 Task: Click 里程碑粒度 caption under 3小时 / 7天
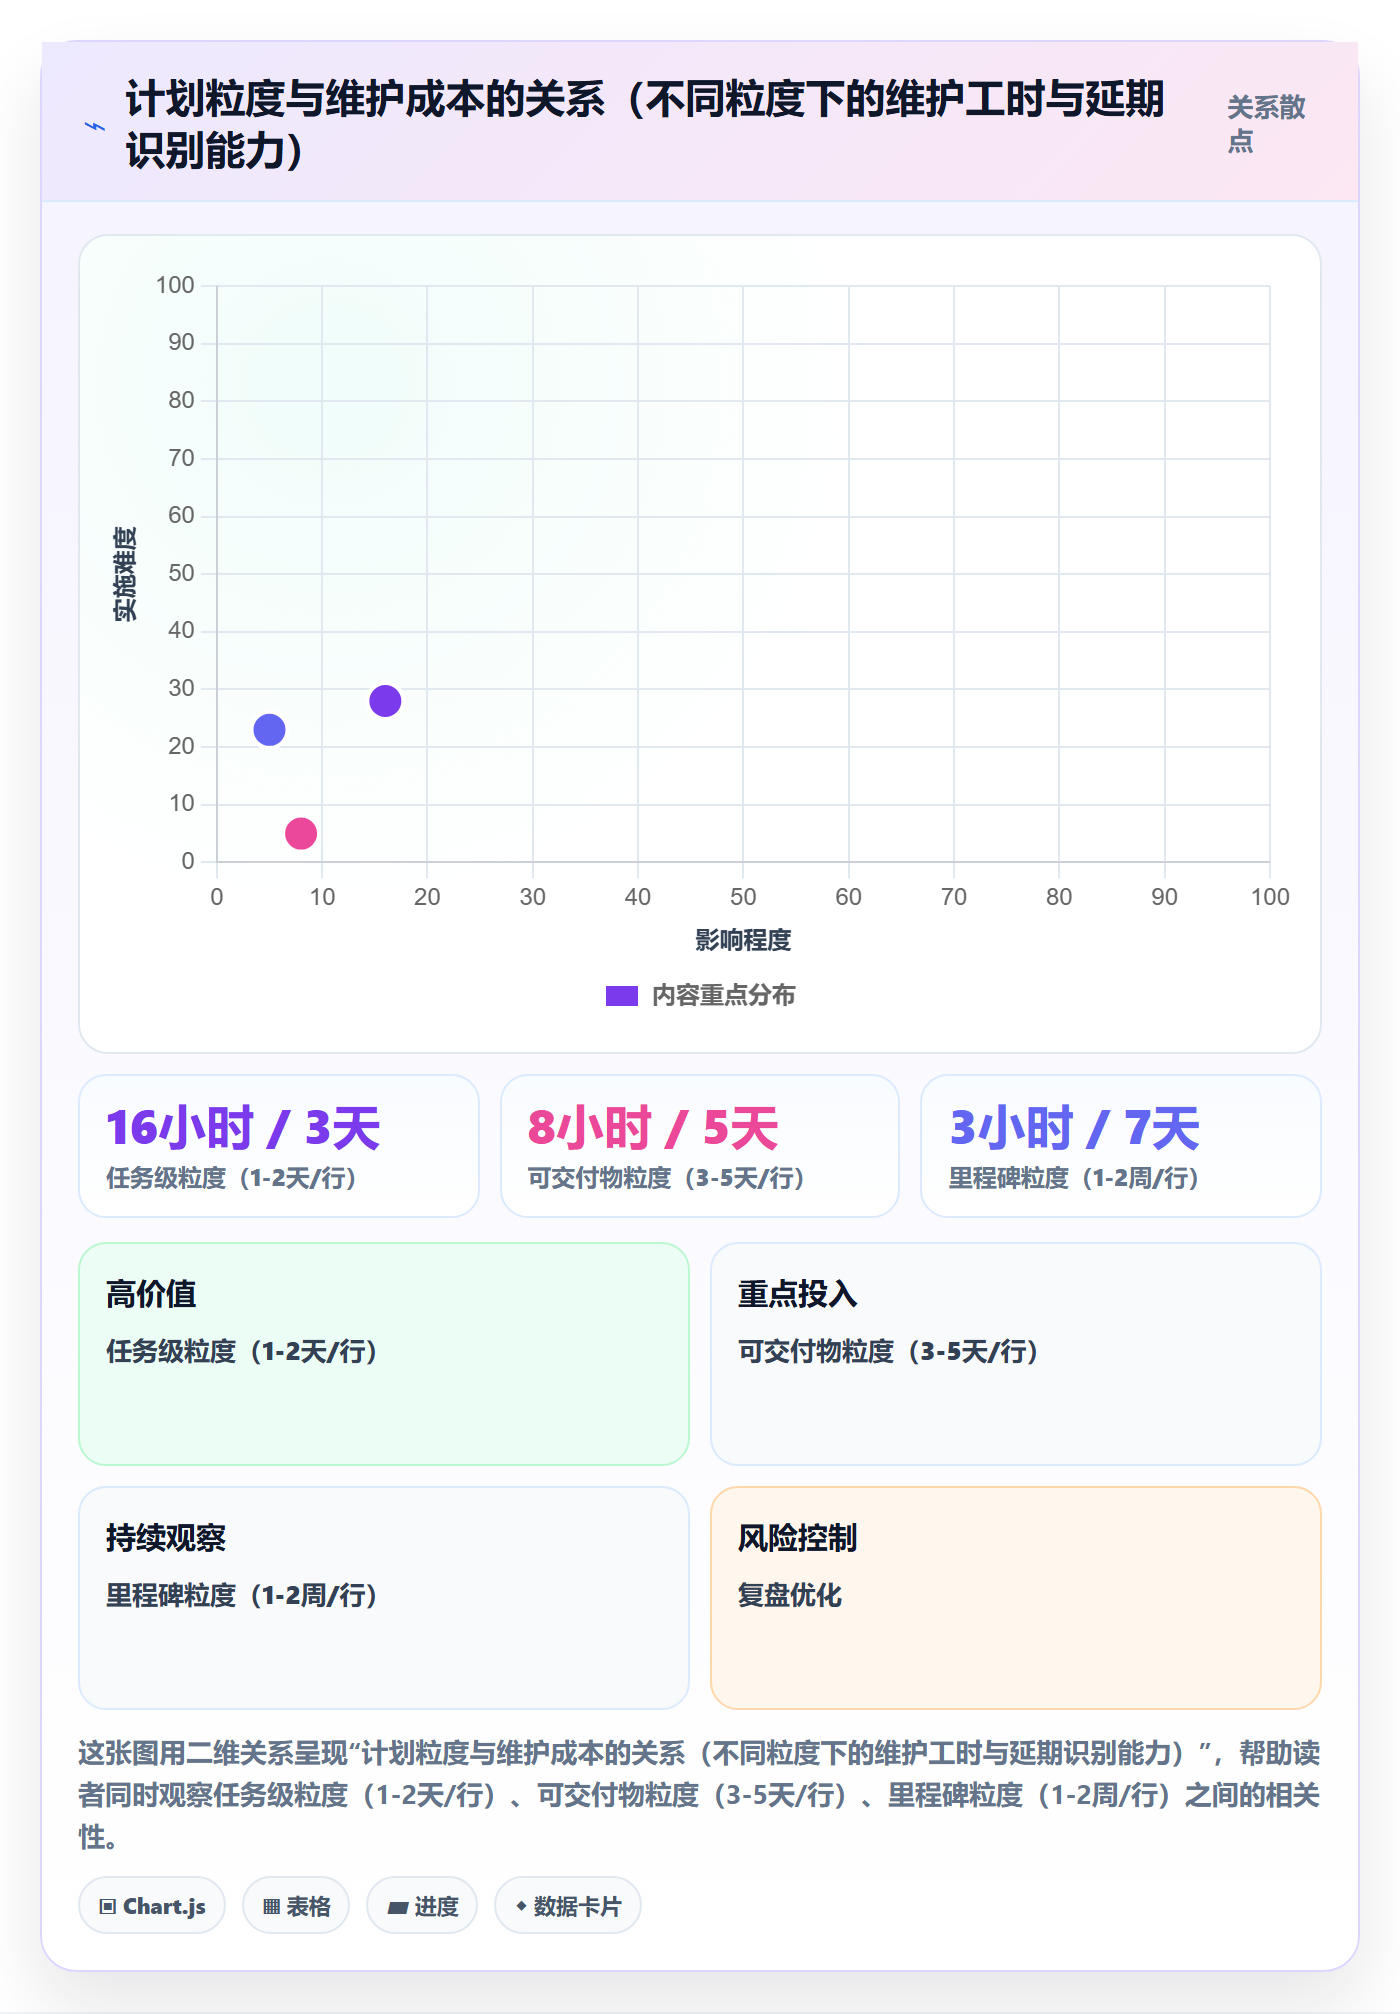(x=1075, y=1178)
